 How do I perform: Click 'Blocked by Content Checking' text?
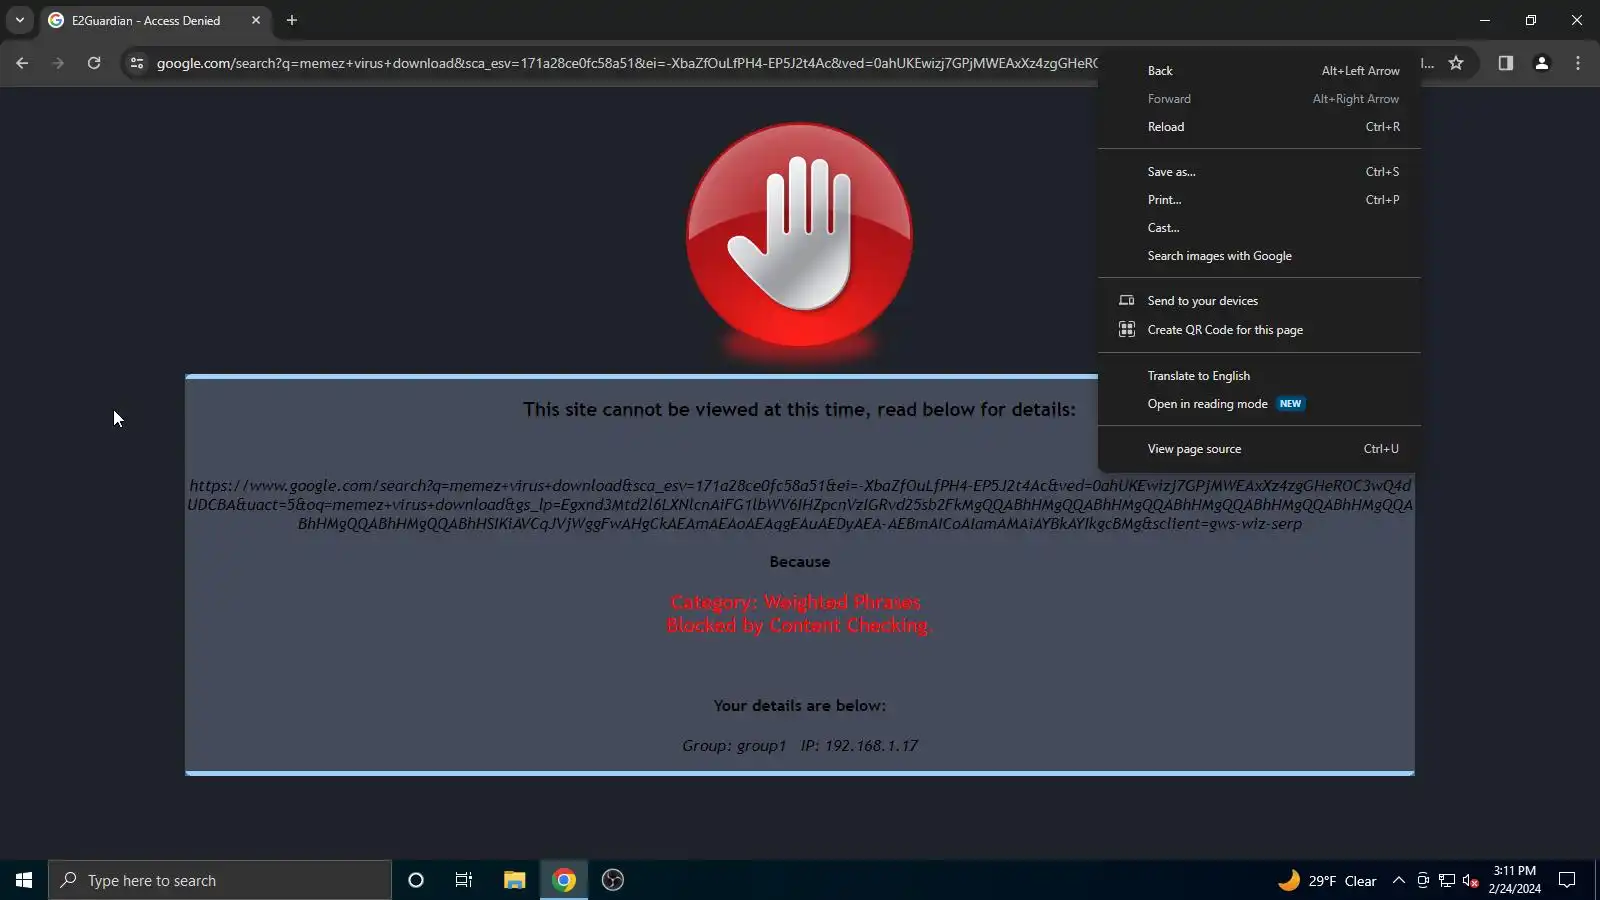(797, 625)
